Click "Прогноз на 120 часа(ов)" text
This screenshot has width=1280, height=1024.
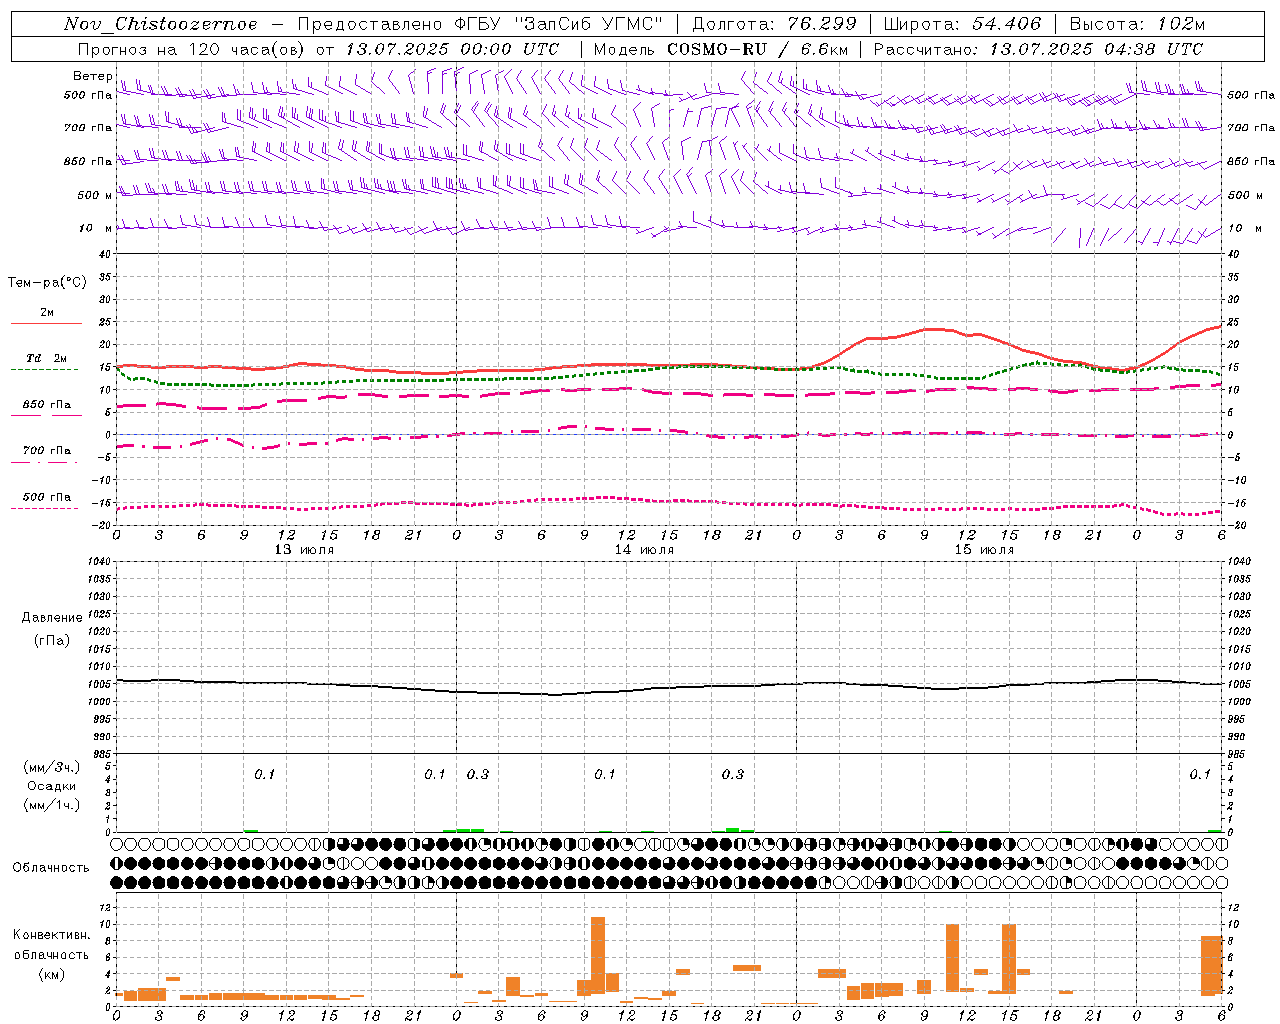coord(192,49)
